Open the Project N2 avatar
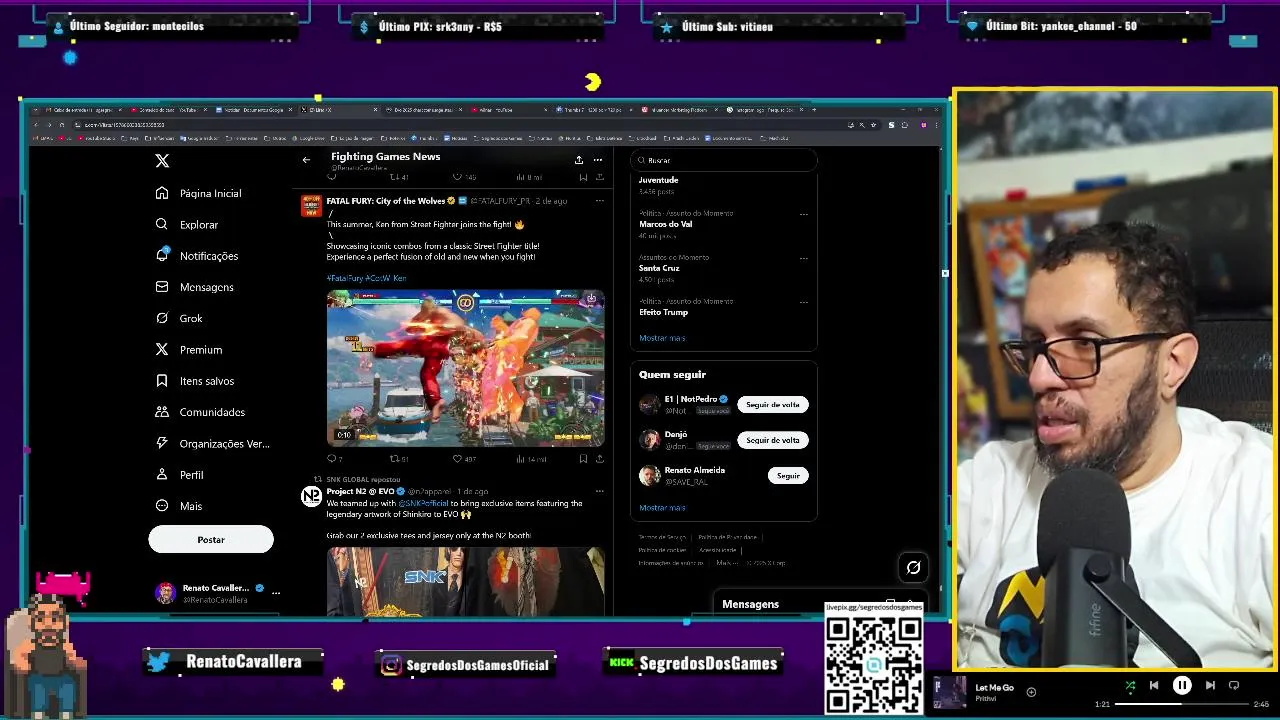The image size is (1280, 720). [x=311, y=497]
